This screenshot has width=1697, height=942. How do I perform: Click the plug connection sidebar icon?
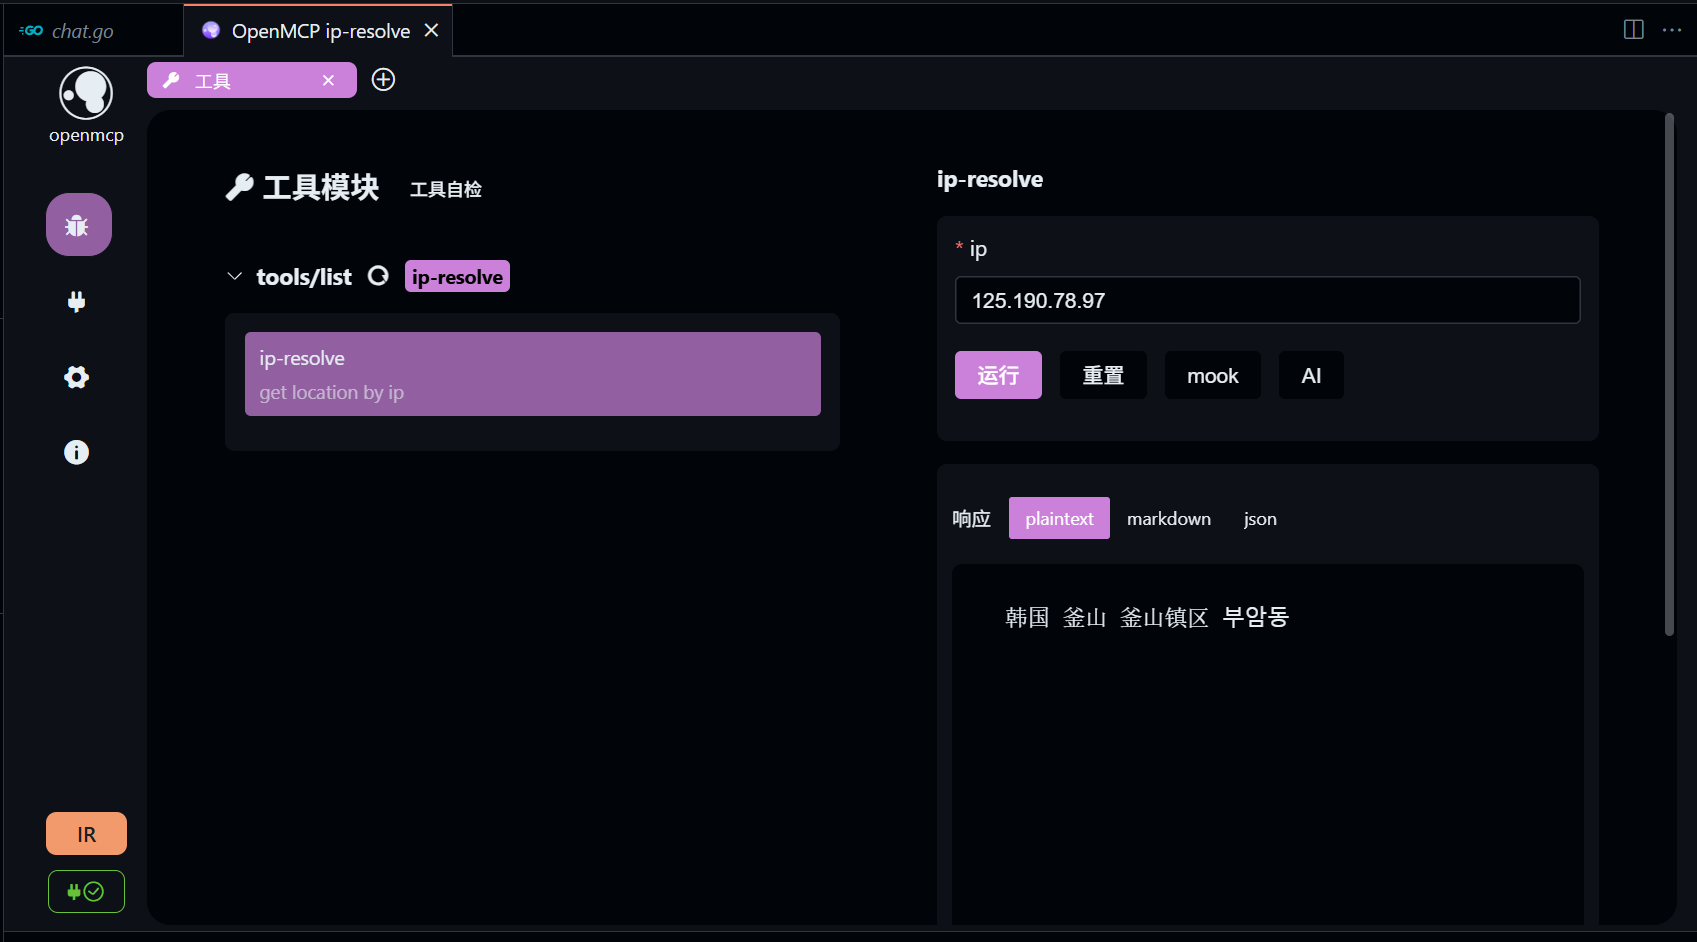[x=77, y=302]
